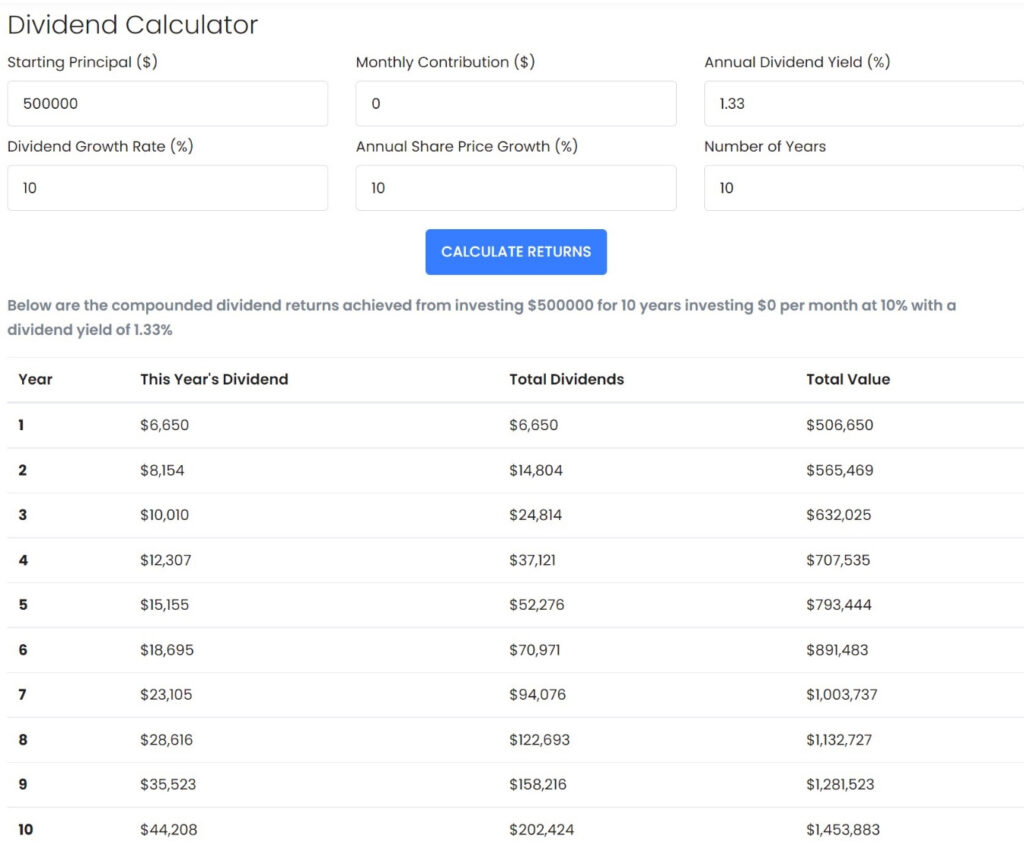Screen dimensions: 1024x858
Task: Select the $94,076 total dividends cell
Action: [x=538, y=694]
